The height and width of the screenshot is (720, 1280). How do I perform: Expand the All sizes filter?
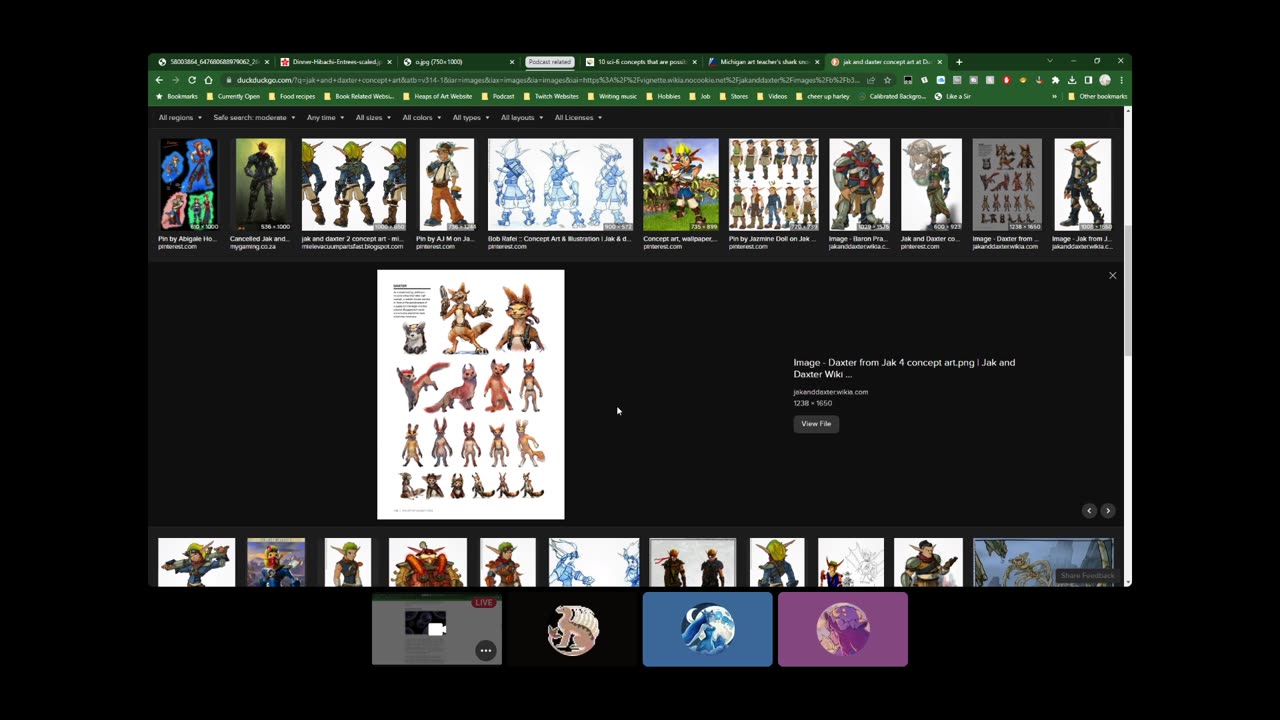point(373,118)
